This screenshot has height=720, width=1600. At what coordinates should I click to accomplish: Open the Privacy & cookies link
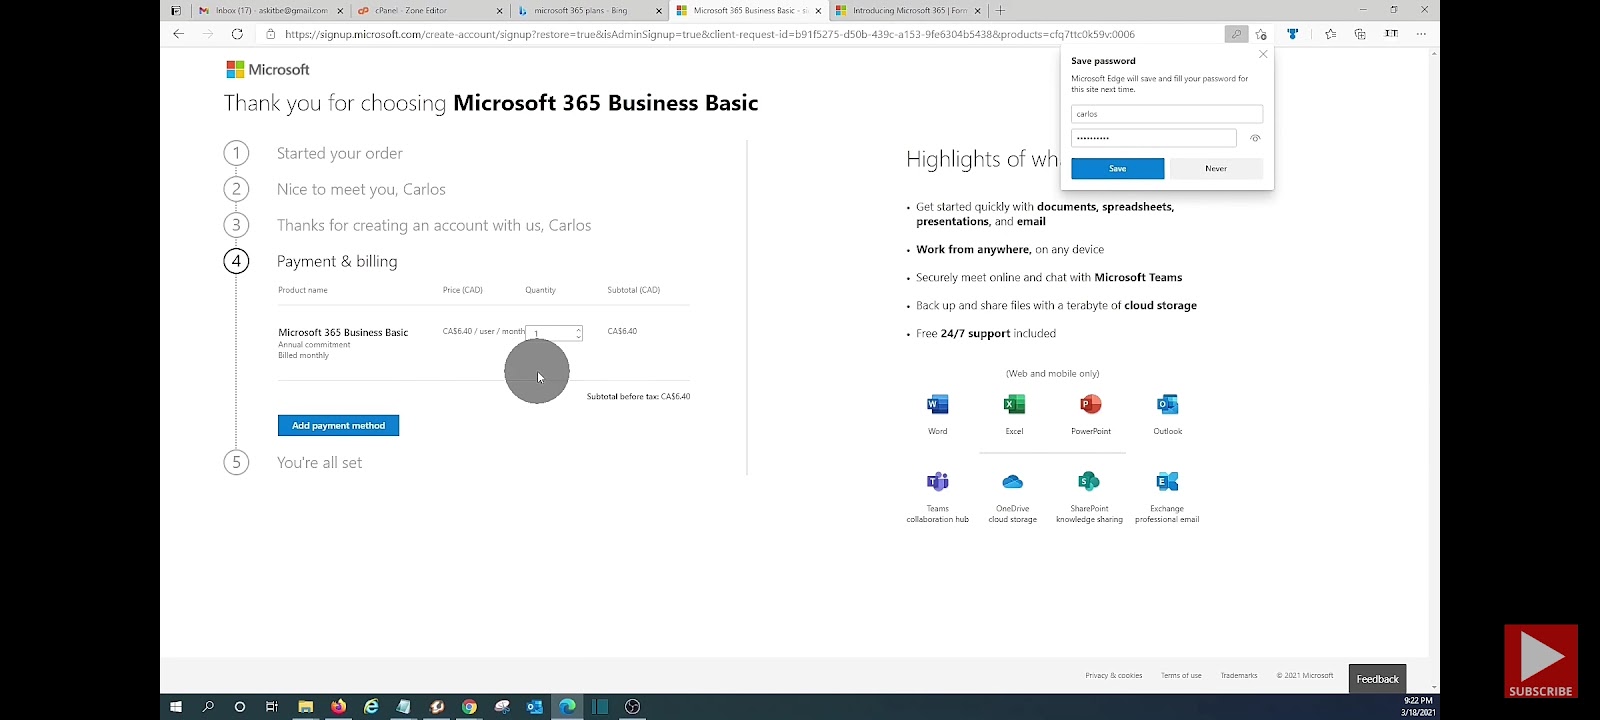(x=1114, y=676)
